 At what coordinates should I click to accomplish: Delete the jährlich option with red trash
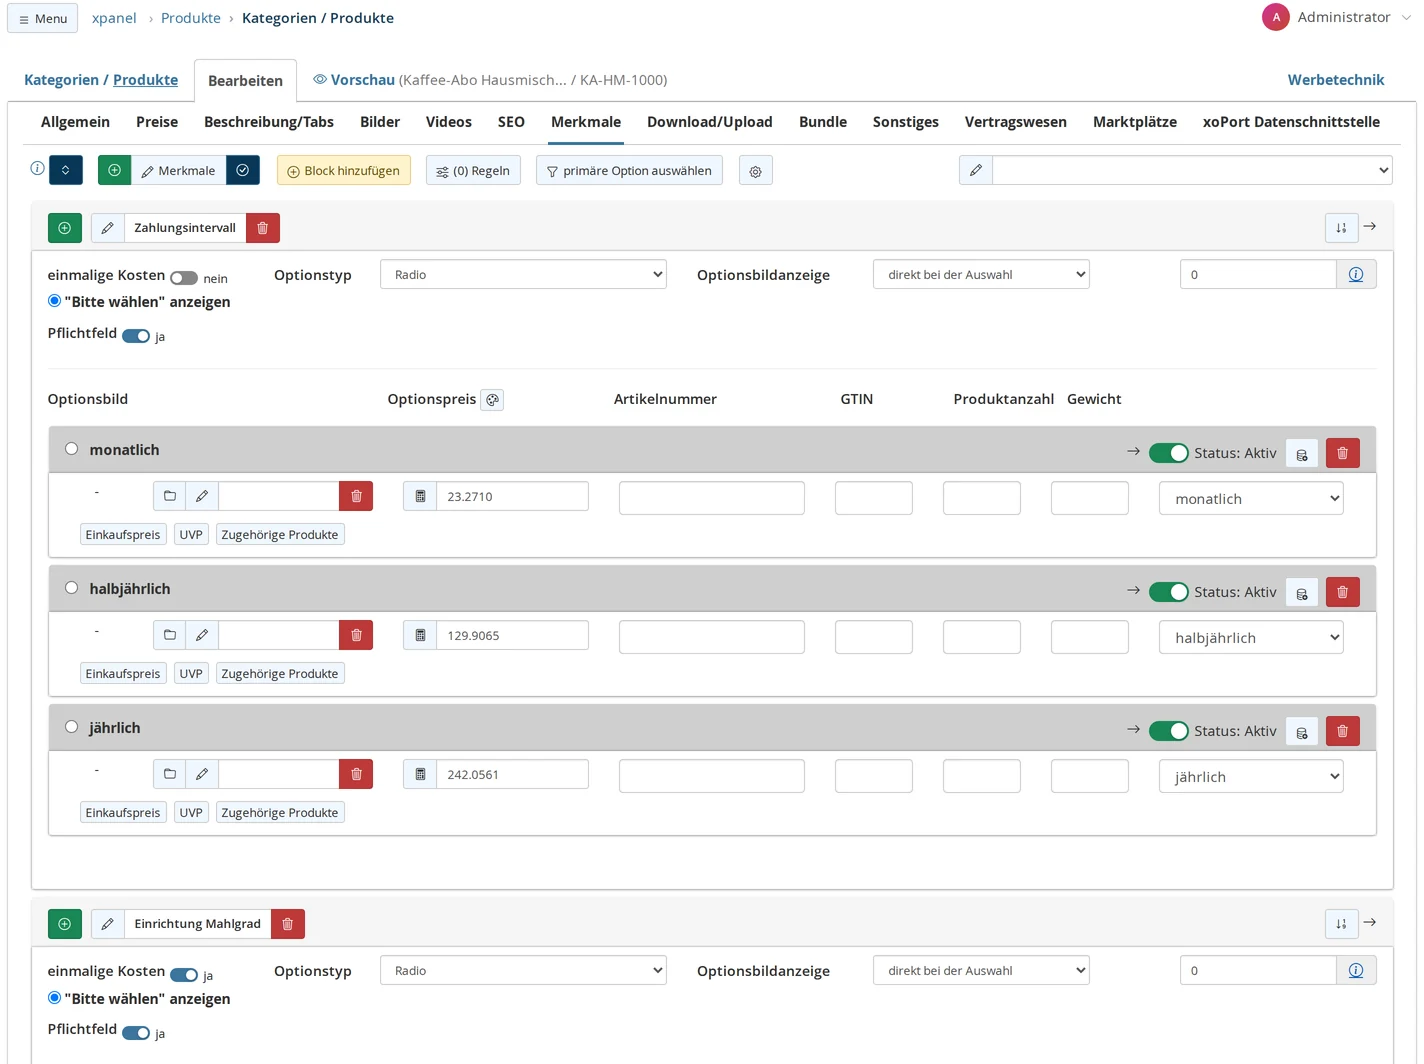pyautogui.click(x=1343, y=732)
